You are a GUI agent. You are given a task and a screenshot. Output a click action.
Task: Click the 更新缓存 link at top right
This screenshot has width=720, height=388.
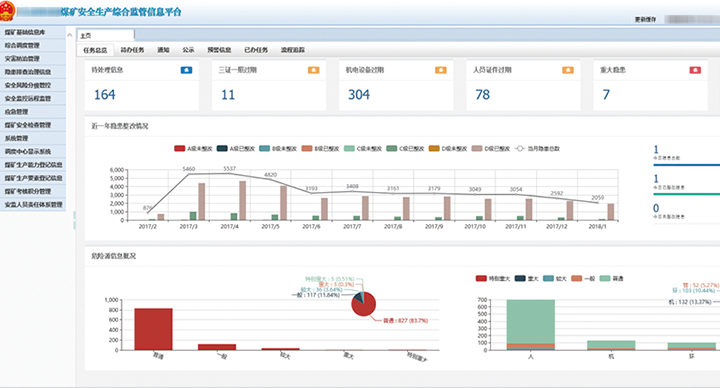click(645, 19)
